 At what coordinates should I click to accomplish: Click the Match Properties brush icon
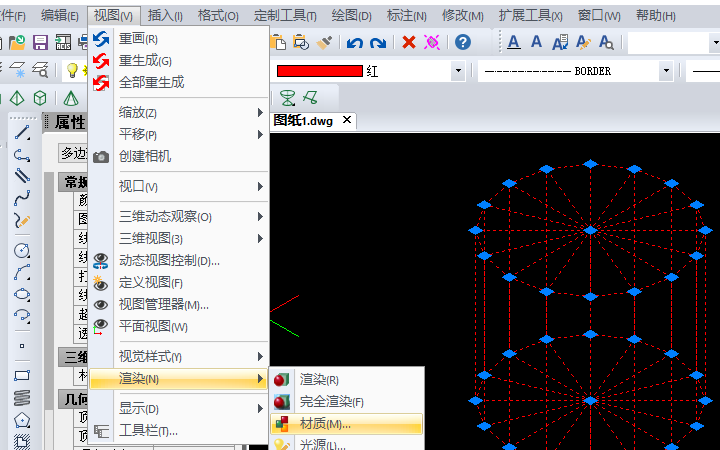(325, 42)
